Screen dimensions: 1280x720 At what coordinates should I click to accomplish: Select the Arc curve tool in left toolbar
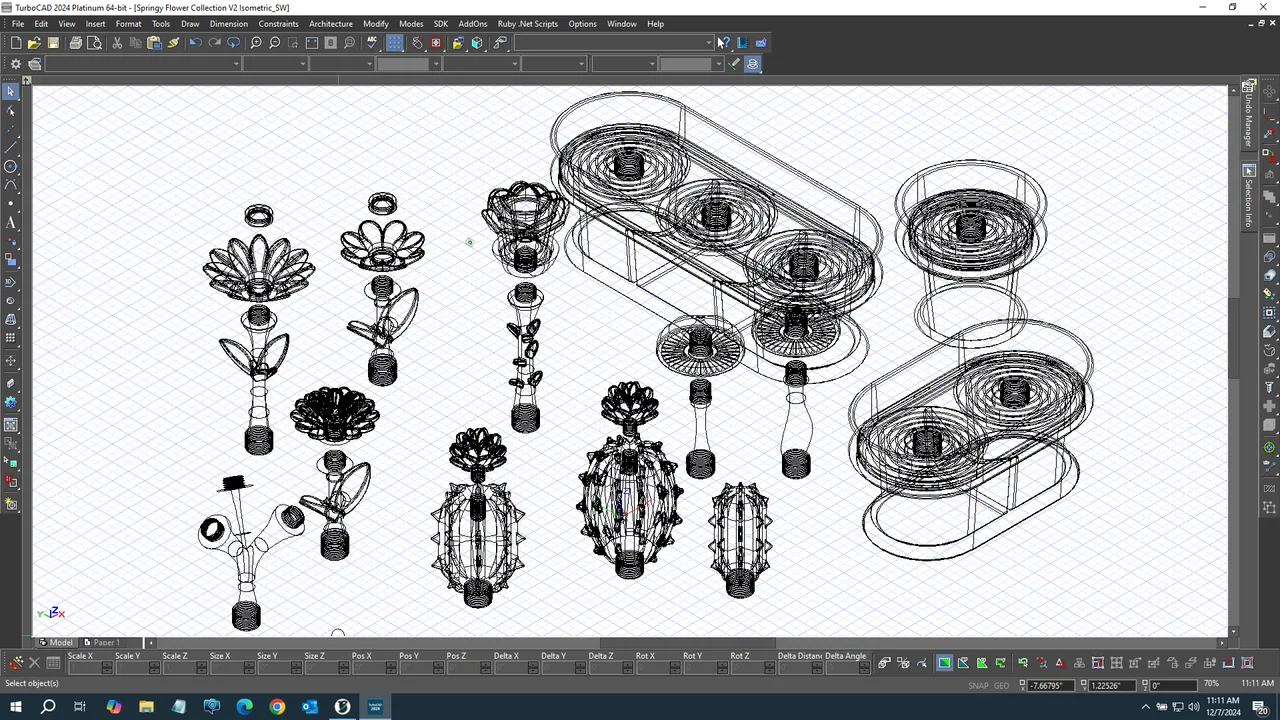[11, 186]
